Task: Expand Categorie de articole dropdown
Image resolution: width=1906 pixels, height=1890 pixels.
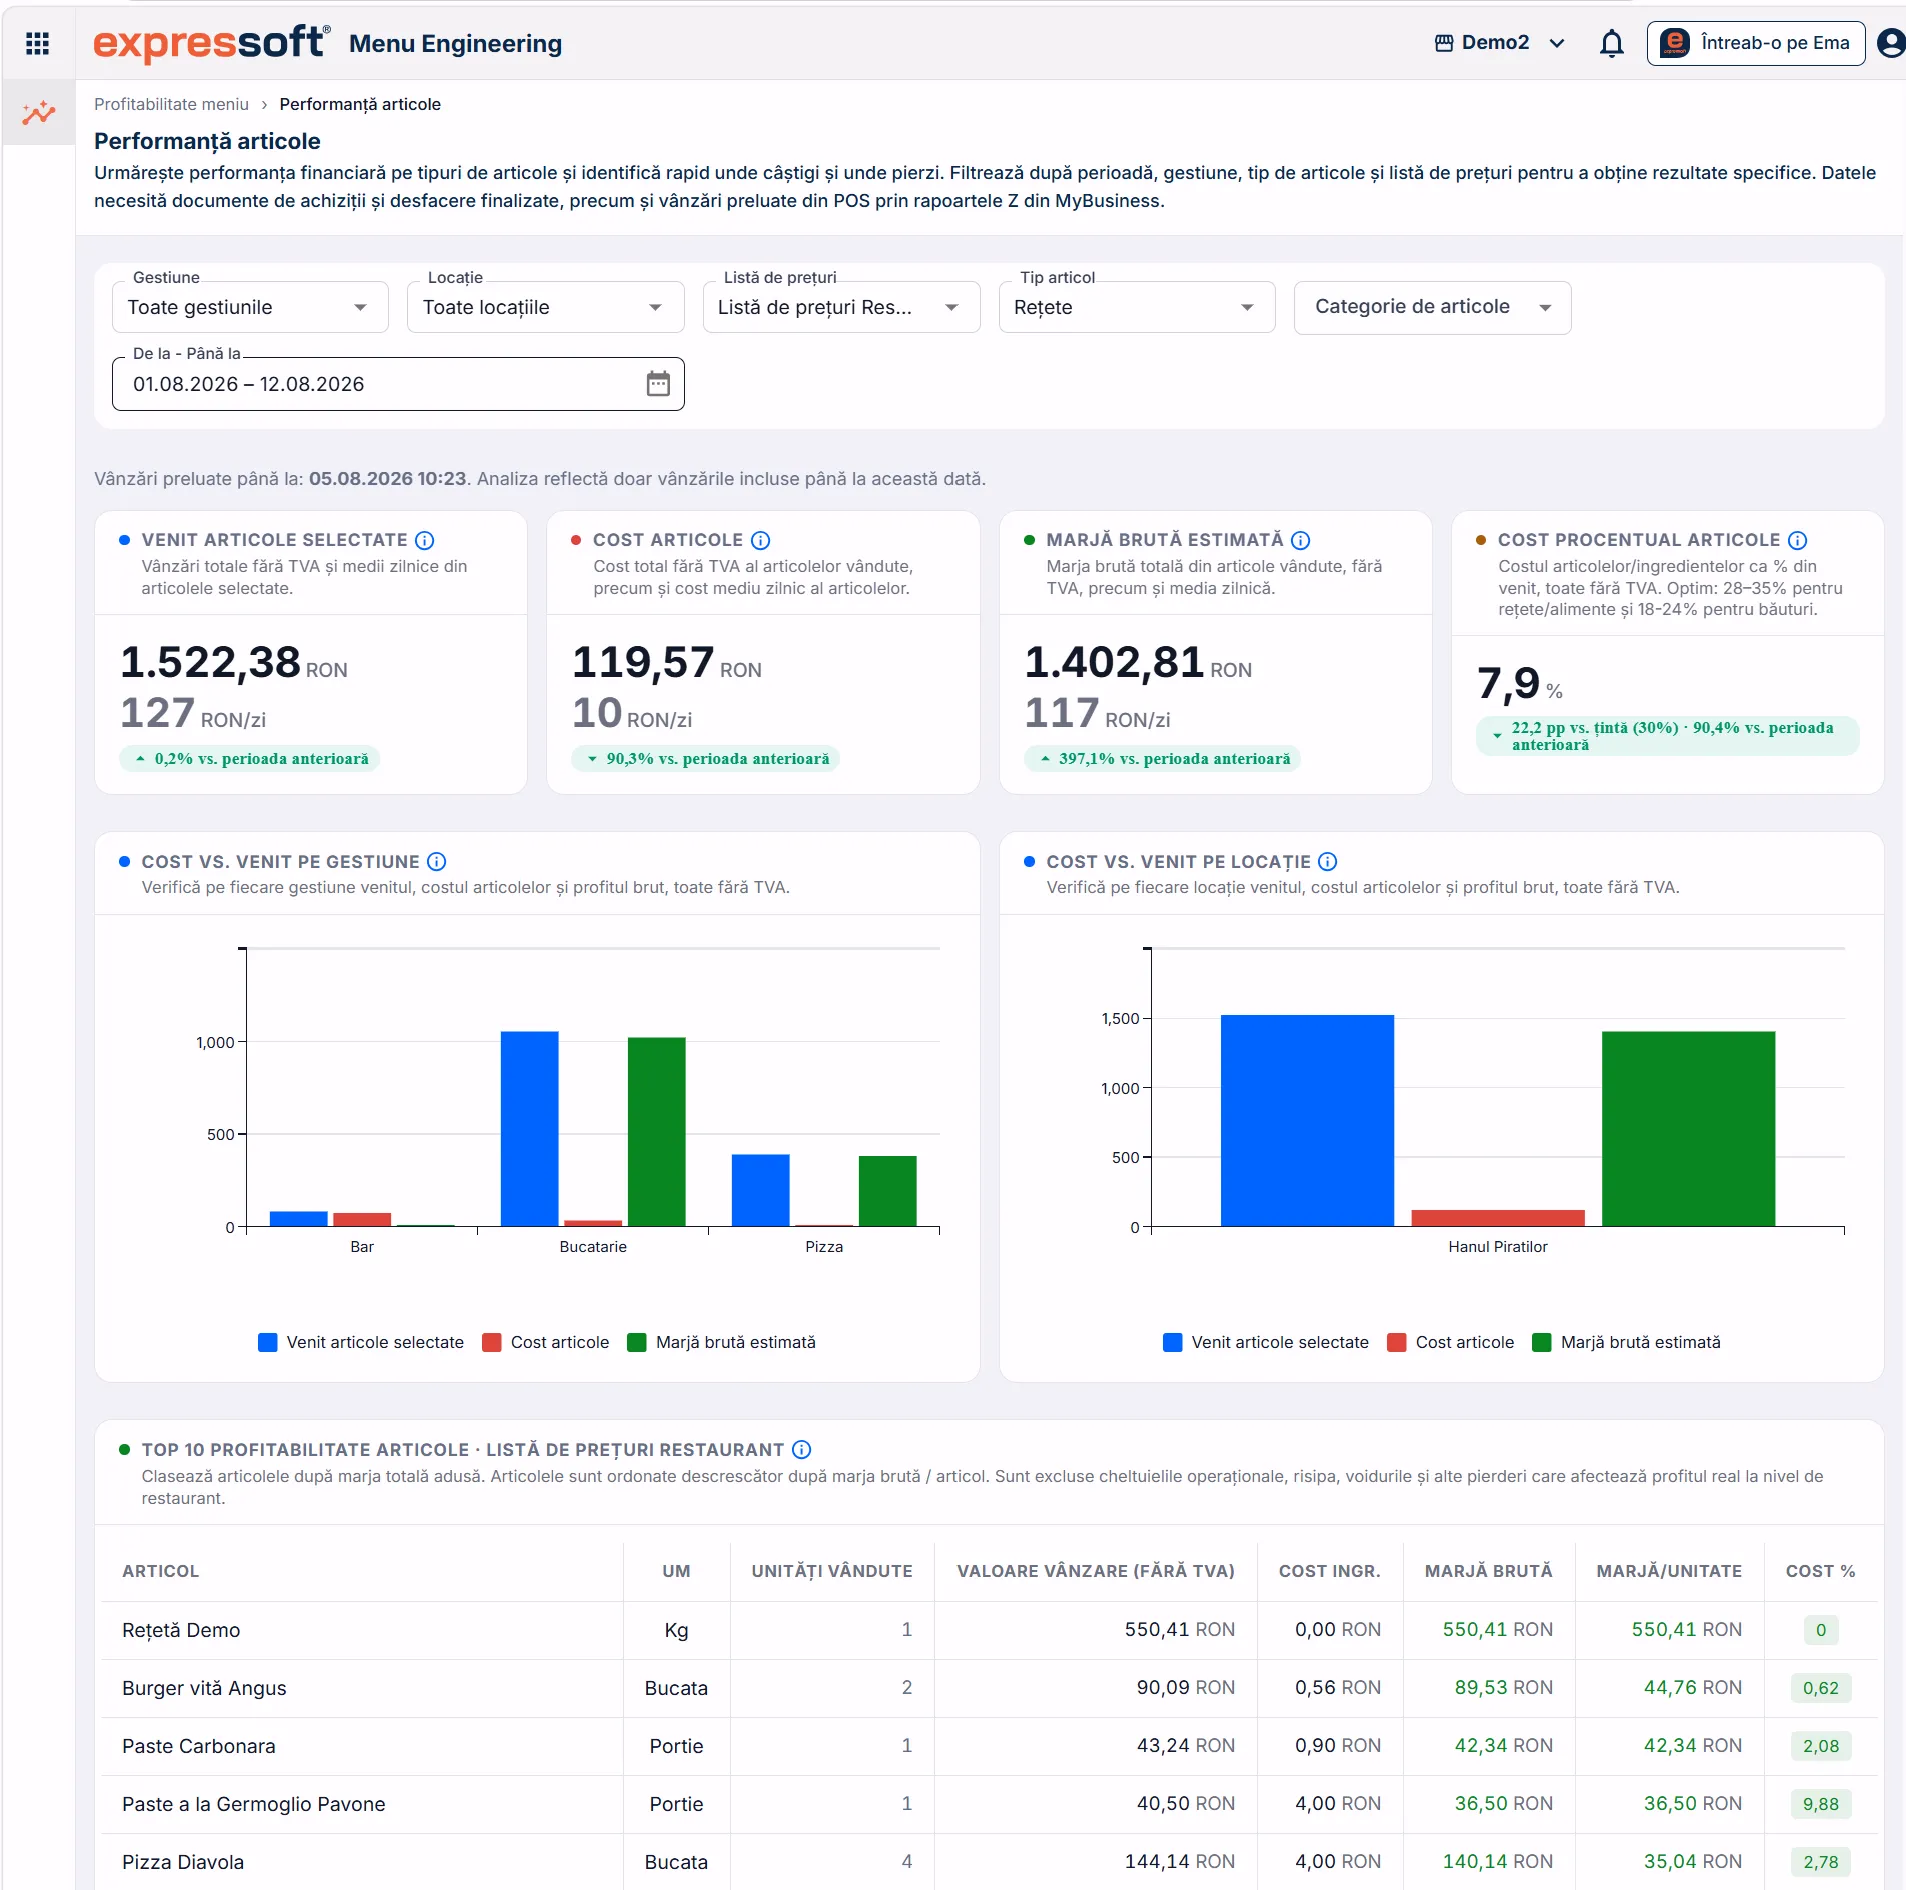Action: 1432,307
